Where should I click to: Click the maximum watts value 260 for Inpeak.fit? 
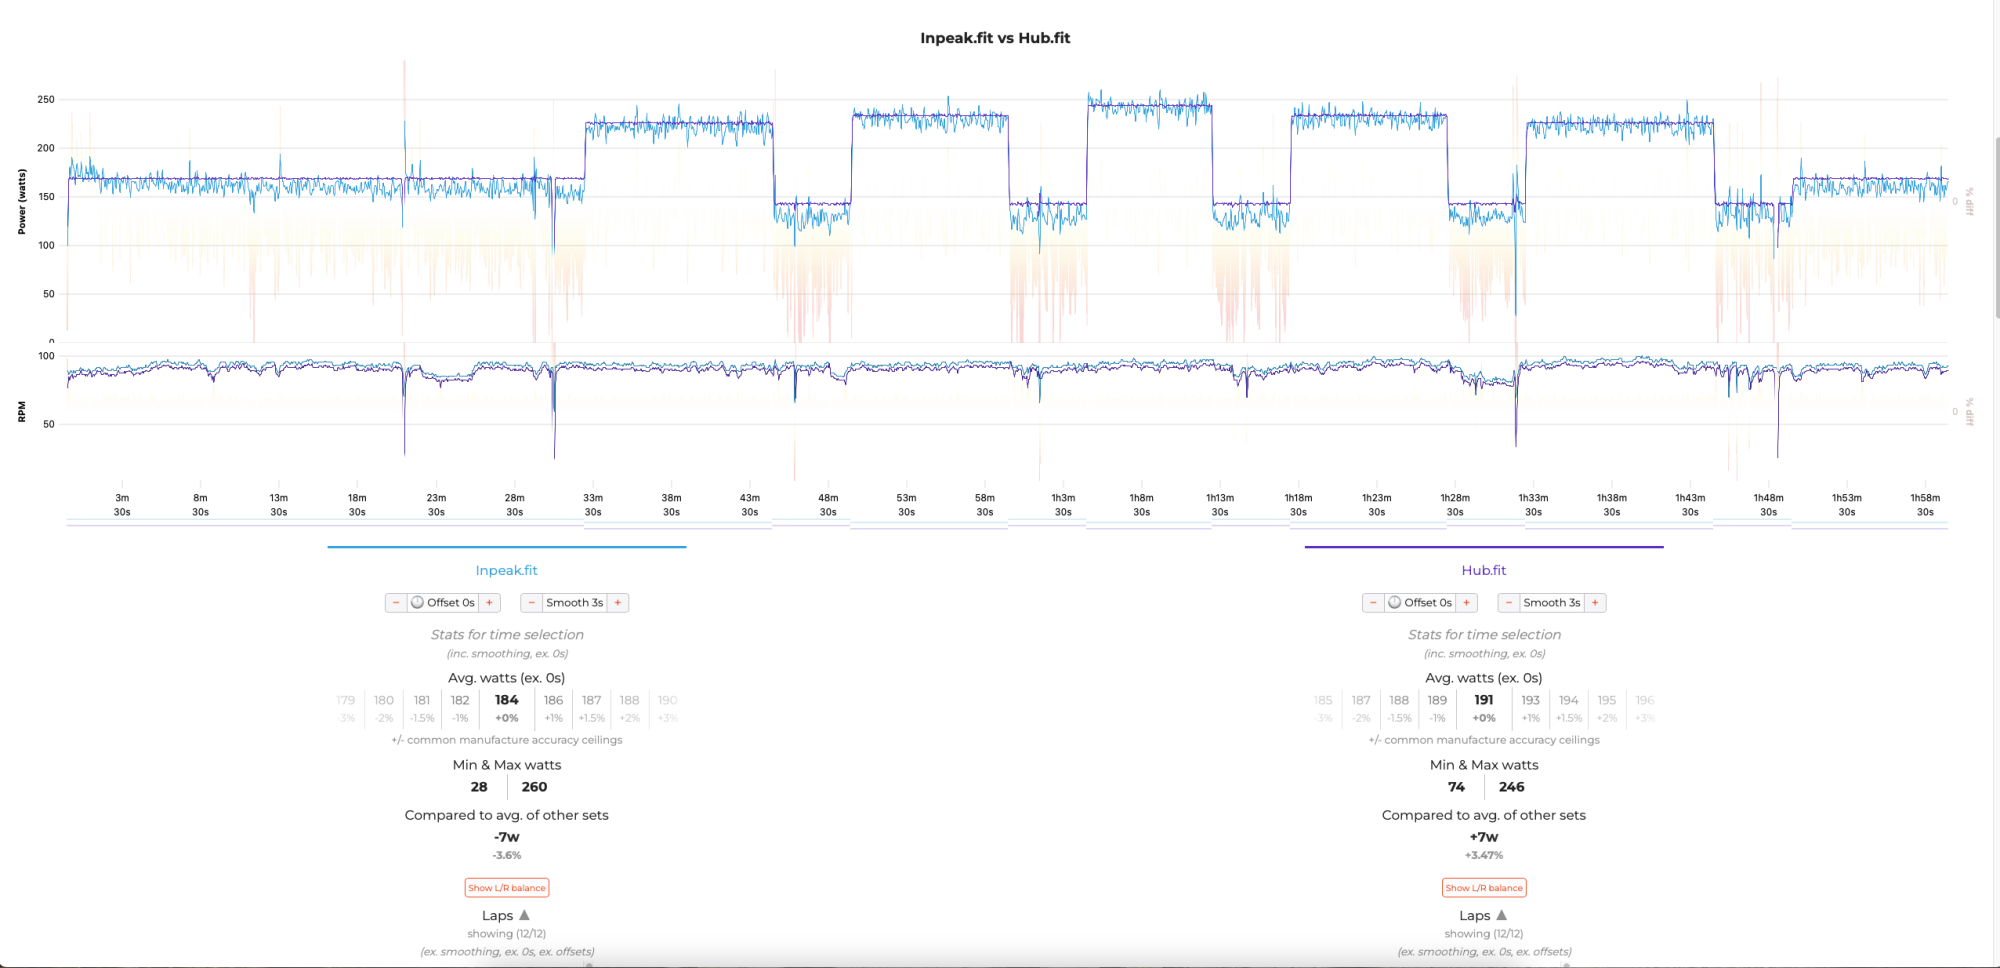point(534,788)
